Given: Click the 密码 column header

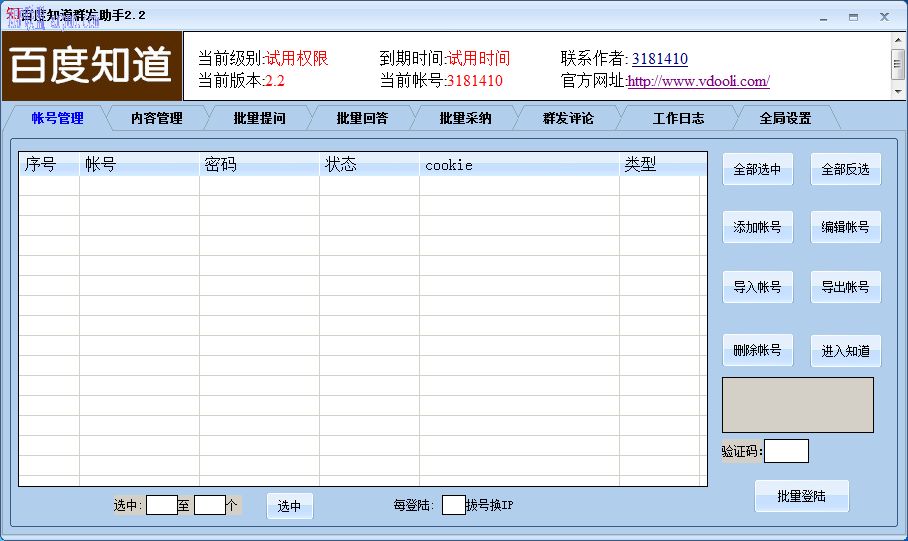Looking at the screenshot, I should [259, 165].
